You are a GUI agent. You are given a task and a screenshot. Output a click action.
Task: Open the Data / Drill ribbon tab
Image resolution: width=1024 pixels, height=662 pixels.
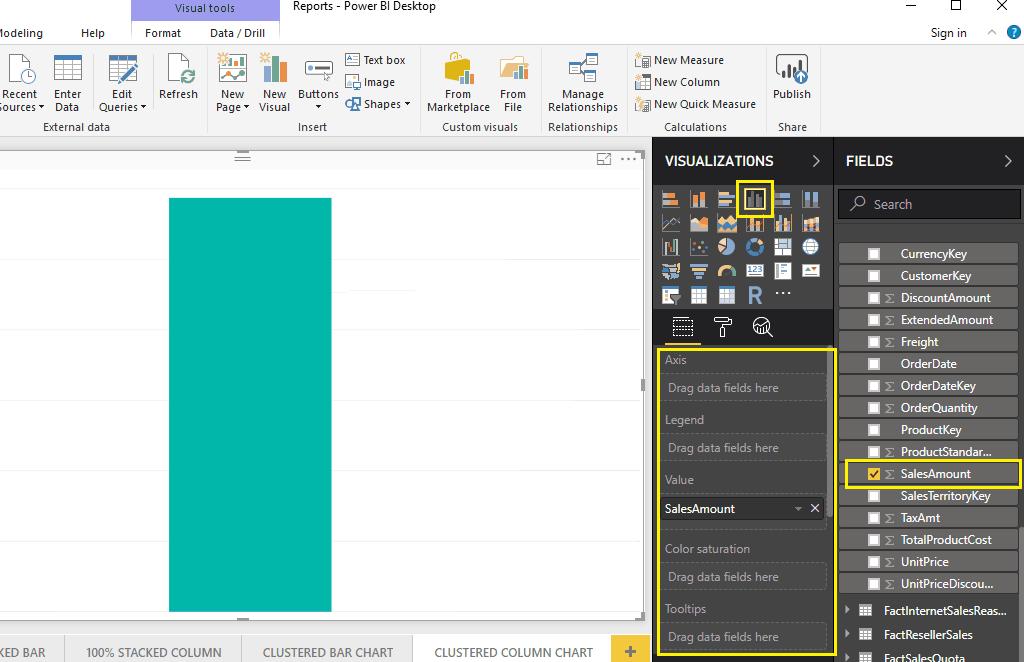coord(237,33)
